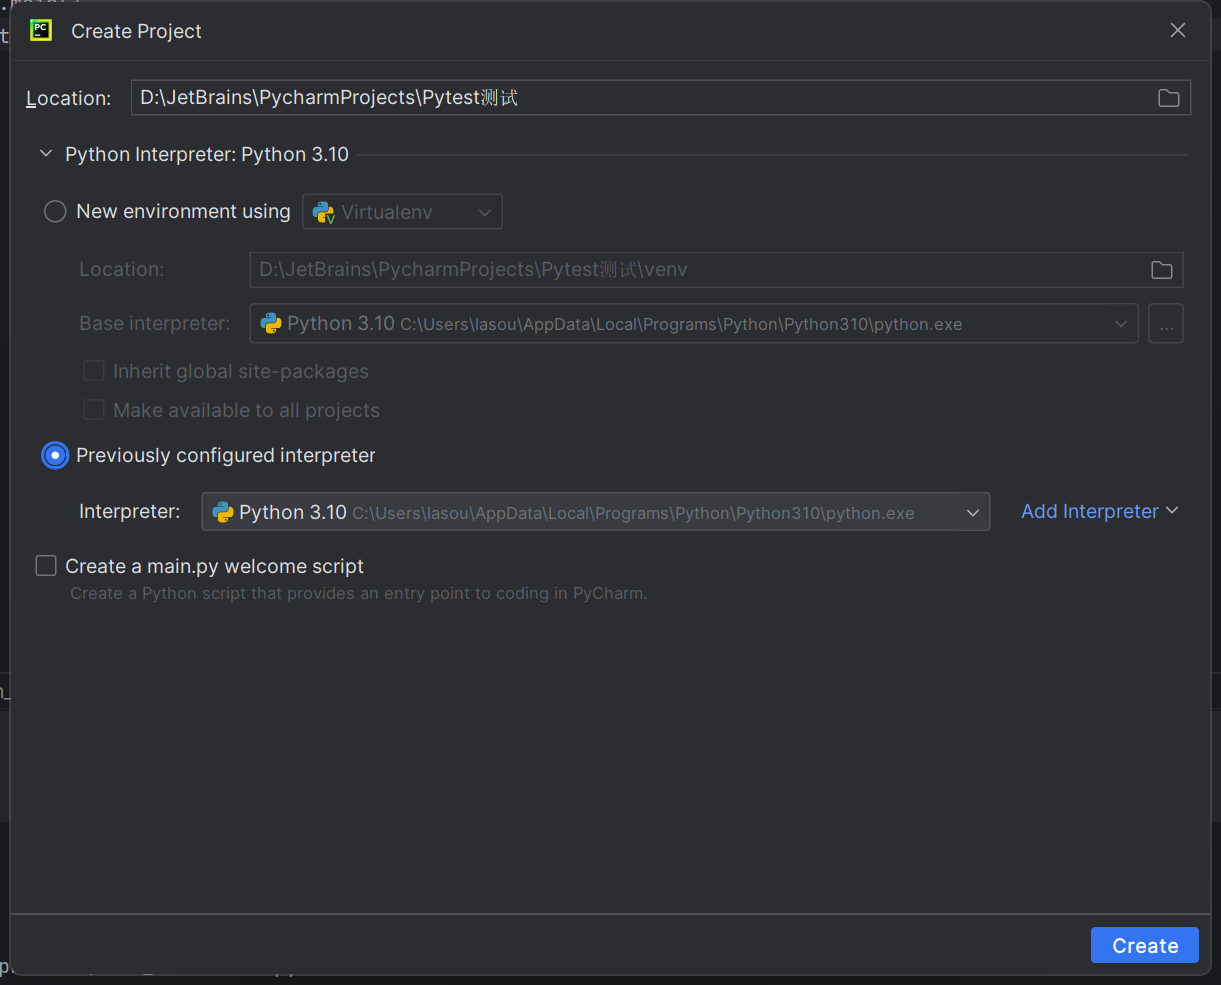Viewport: 1221px width, 985px height.
Task: Open the Virtualenv environment type dropdown
Action: [x=402, y=212]
